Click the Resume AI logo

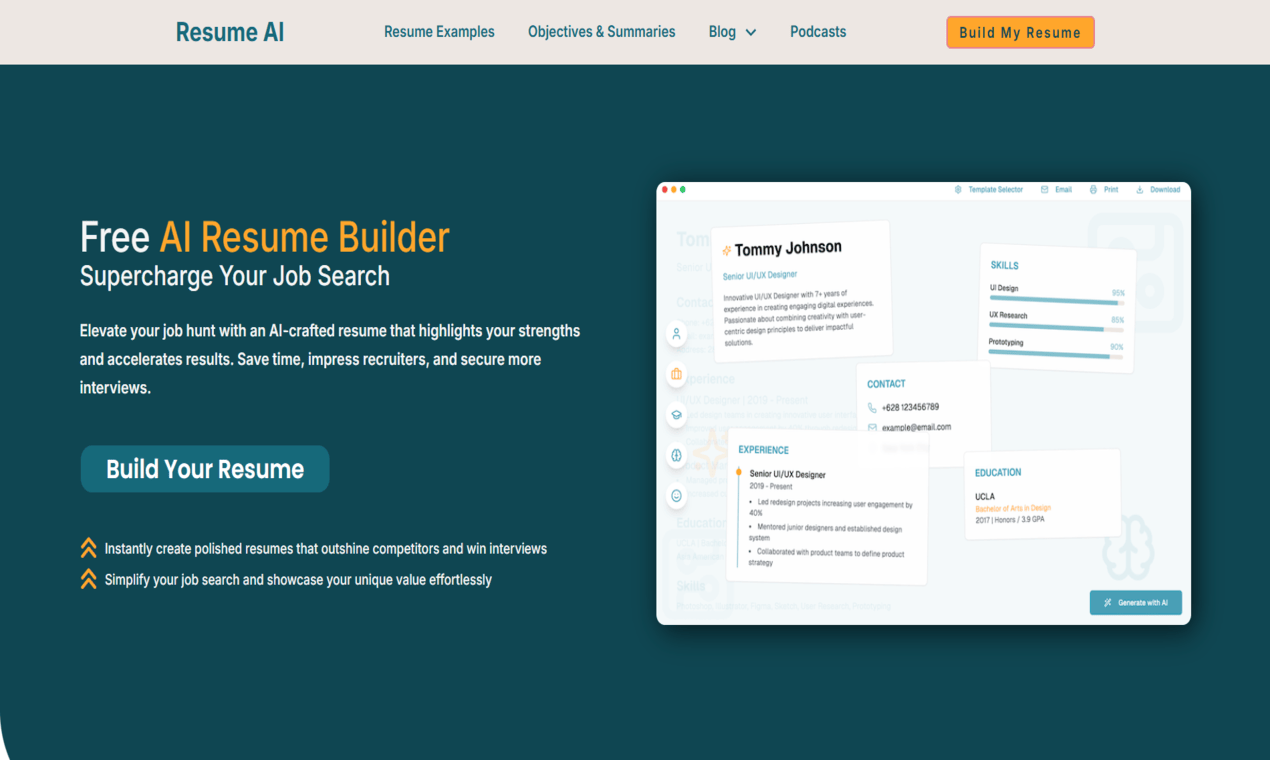pos(229,31)
